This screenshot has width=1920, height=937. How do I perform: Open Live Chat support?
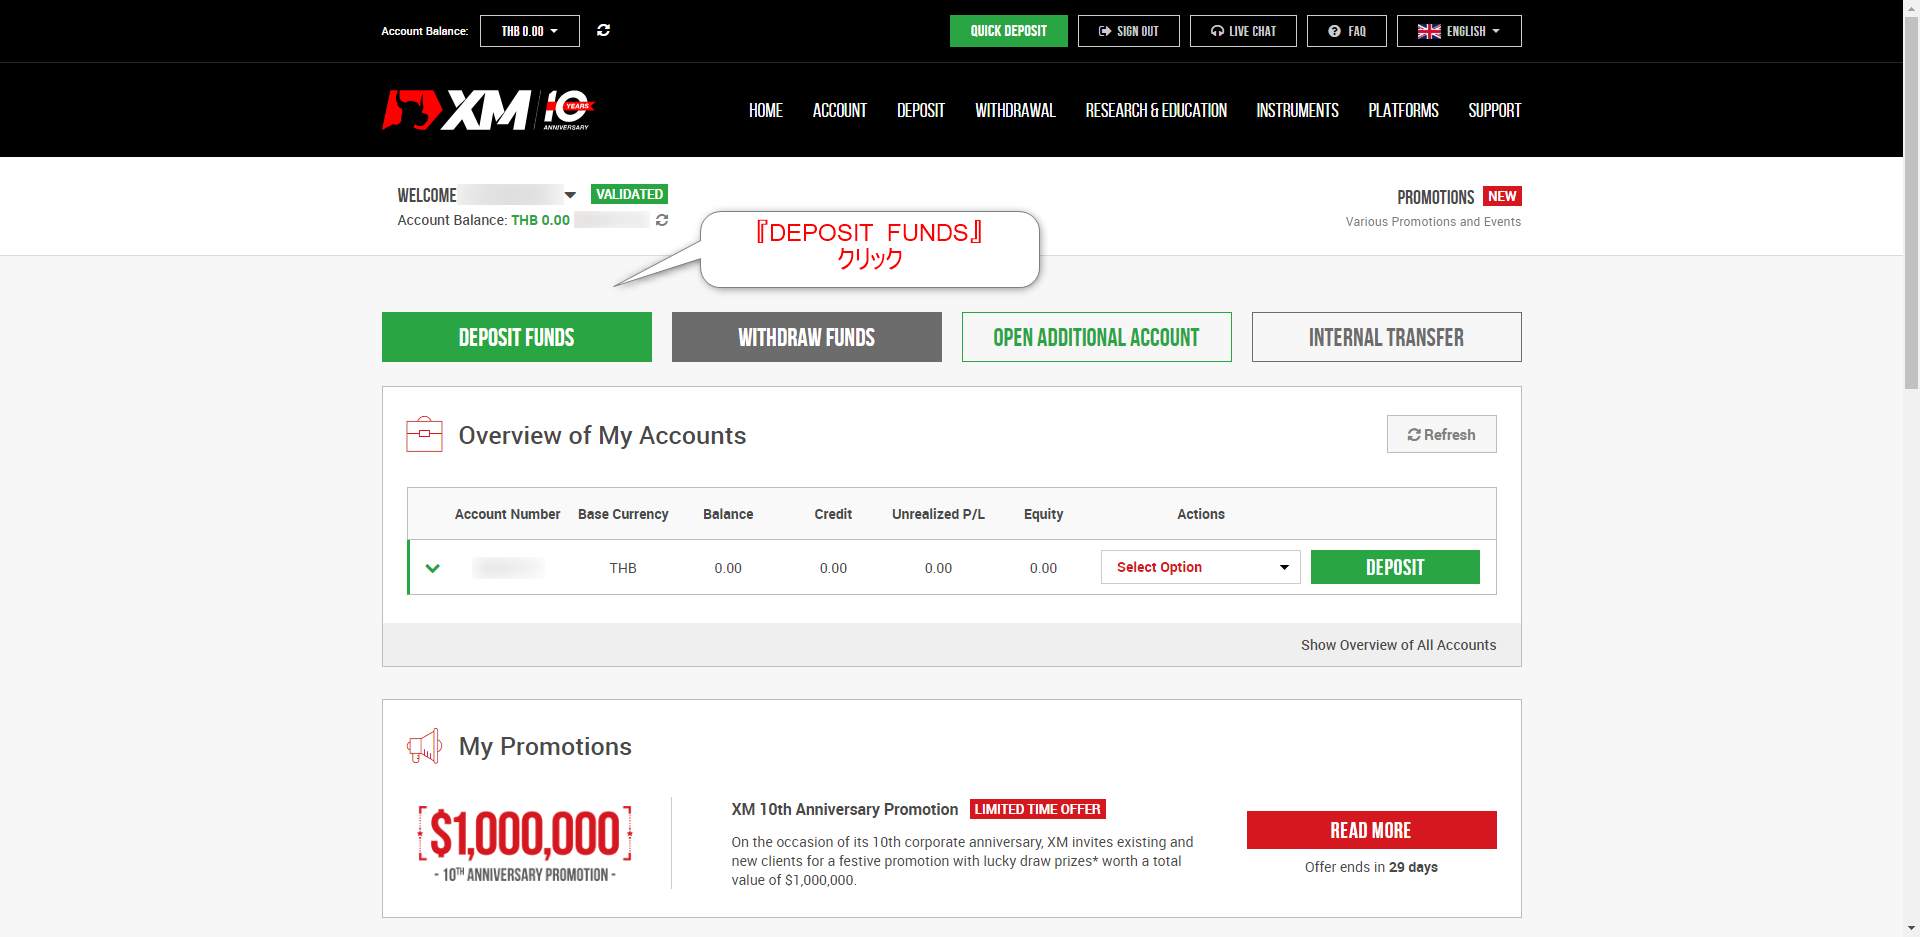tap(1243, 31)
